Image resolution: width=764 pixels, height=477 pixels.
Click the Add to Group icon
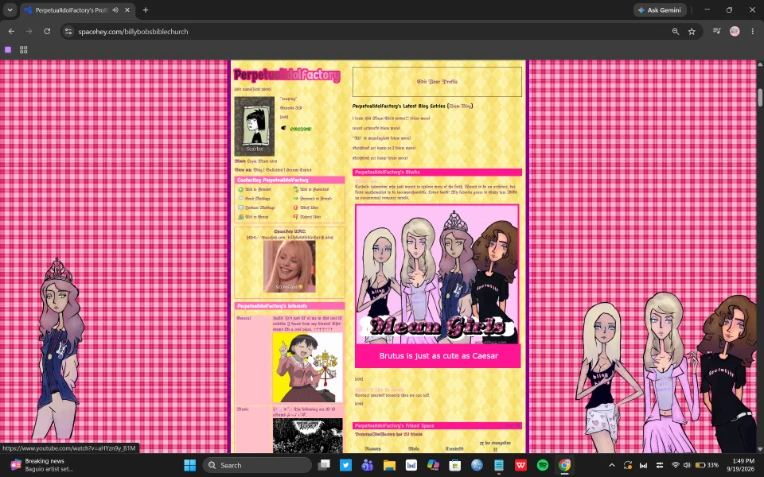pos(240,217)
